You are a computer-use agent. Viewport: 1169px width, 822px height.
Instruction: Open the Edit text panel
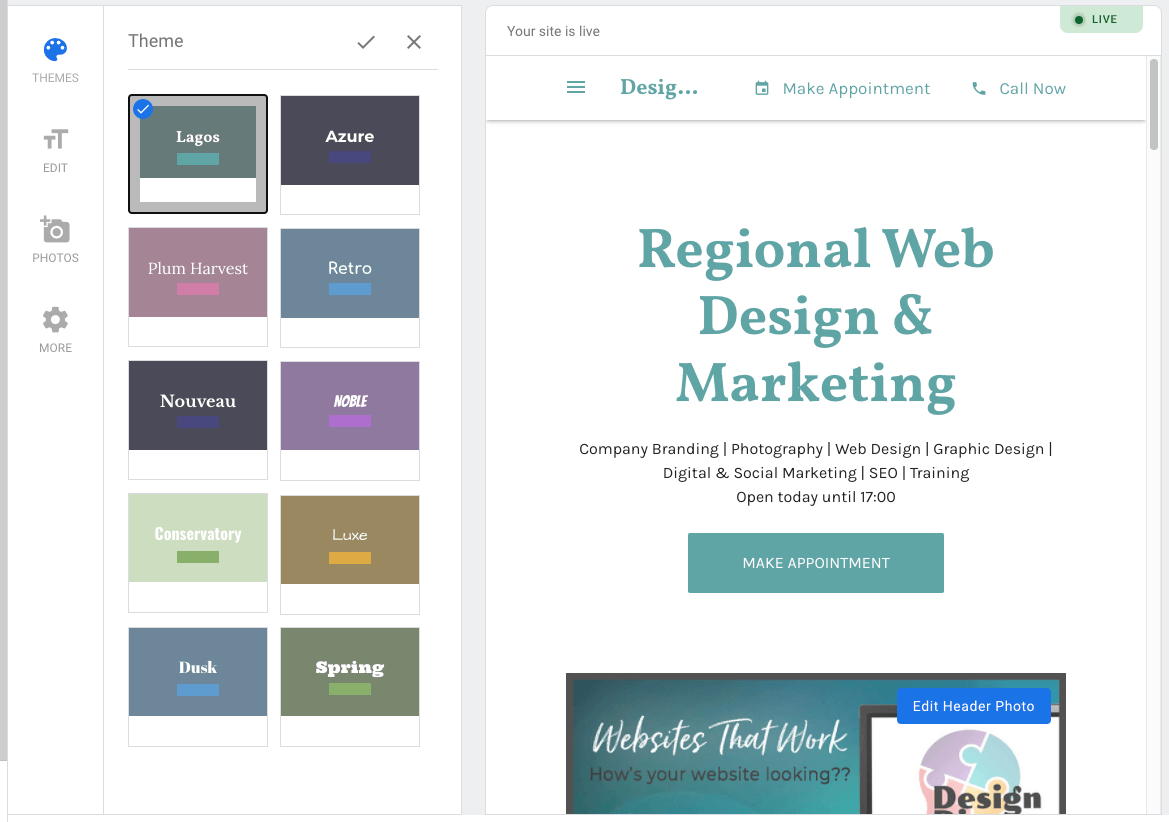pos(55,151)
